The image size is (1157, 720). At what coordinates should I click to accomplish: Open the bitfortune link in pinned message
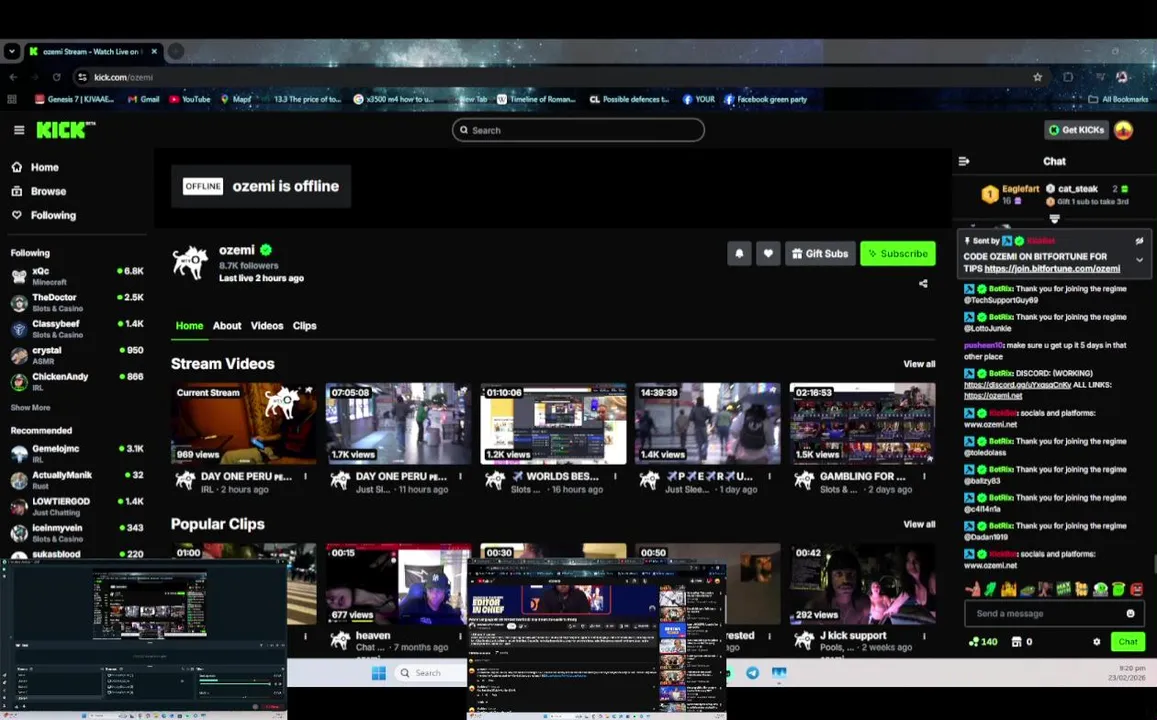(x=1052, y=269)
